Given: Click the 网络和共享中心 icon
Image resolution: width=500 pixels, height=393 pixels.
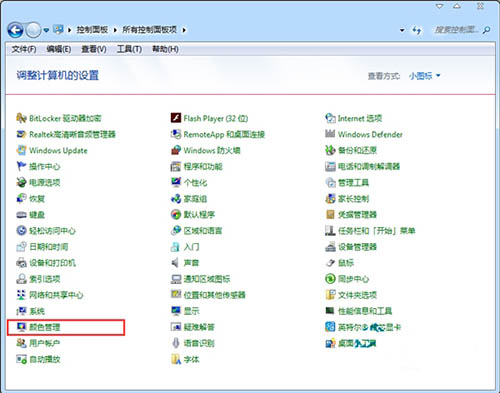Looking at the screenshot, I should pos(21,295).
